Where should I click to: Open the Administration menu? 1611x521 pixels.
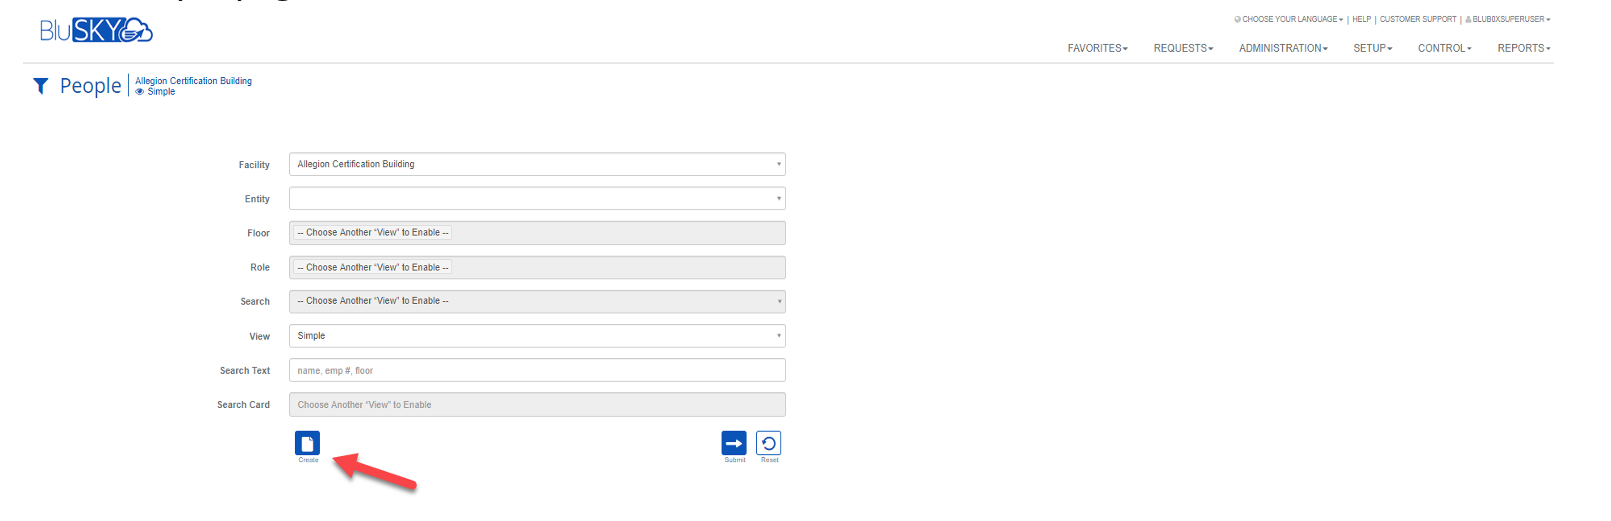[1283, 48]
